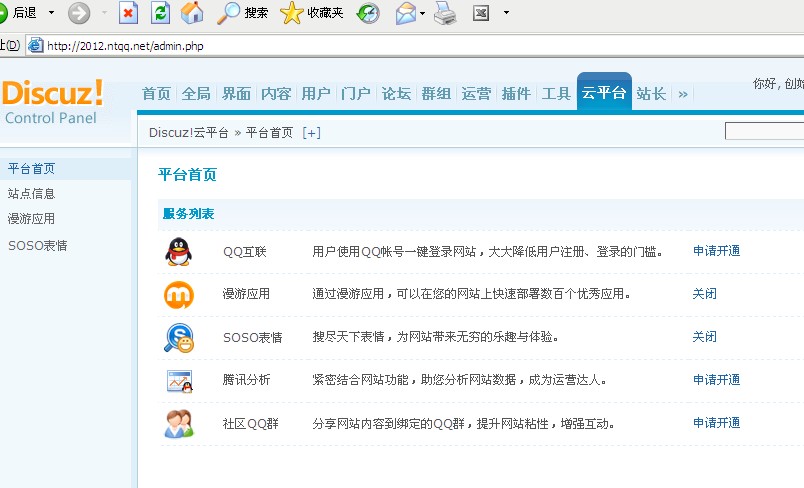The width and height of the screenshot is (804, 488).
Task: Open the 论坛 admin tab
Action: click(x=396, y=94)
